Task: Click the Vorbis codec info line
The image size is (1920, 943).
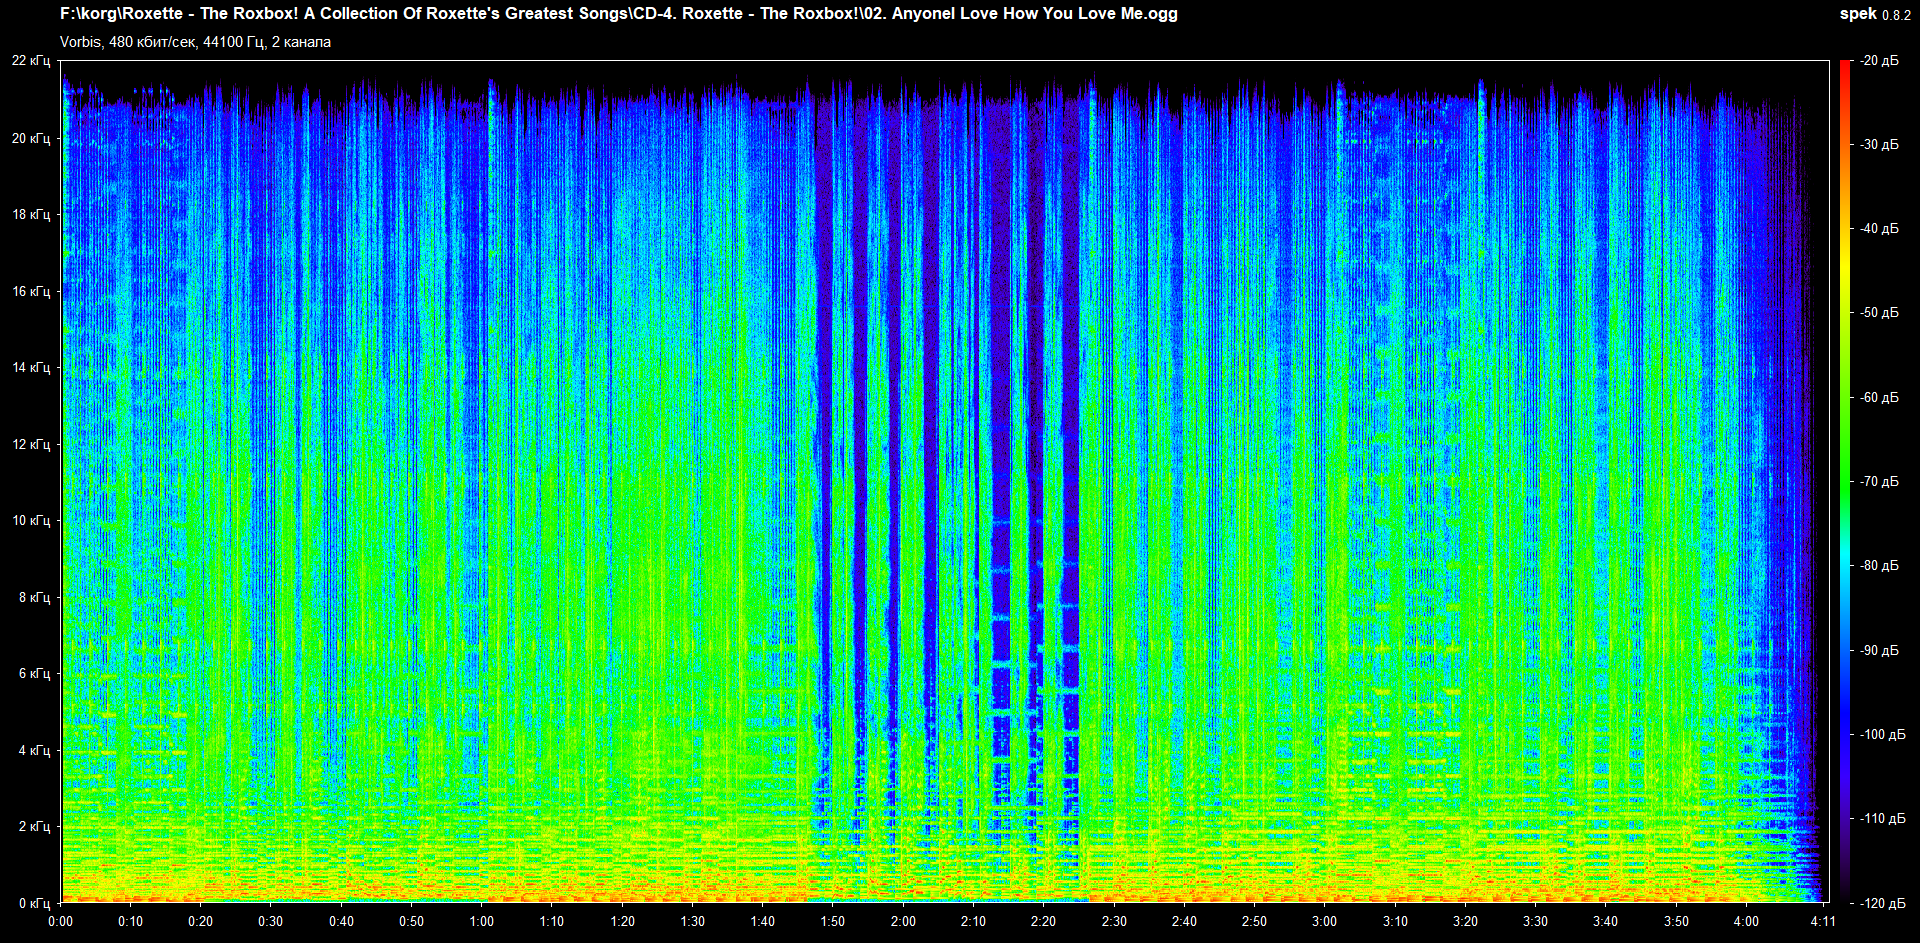Action: 195,42
